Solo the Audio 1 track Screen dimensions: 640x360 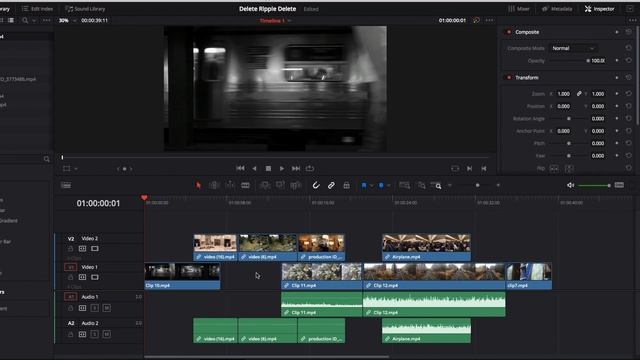(95, 308)
